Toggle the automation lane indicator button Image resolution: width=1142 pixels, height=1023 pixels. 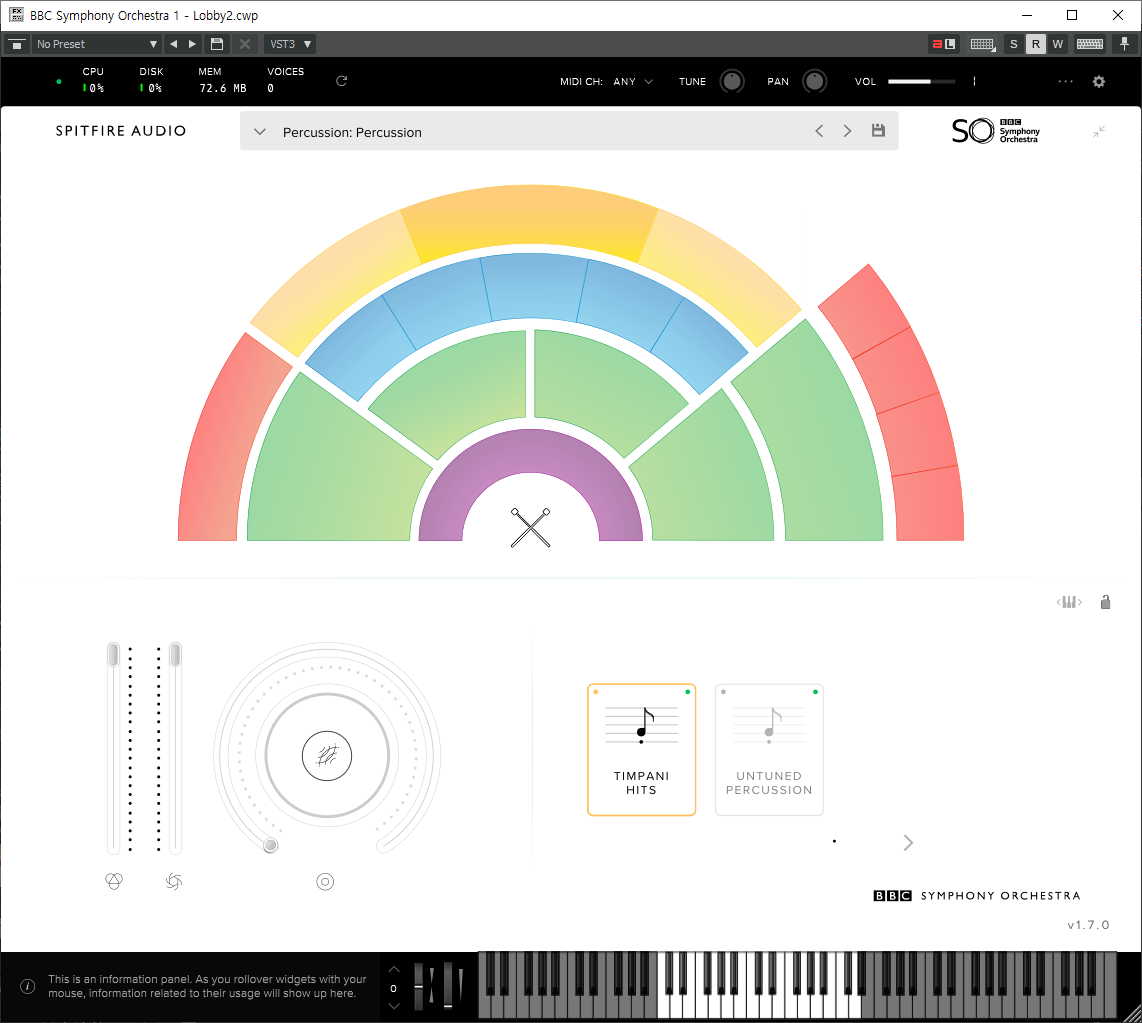[944, 44]
